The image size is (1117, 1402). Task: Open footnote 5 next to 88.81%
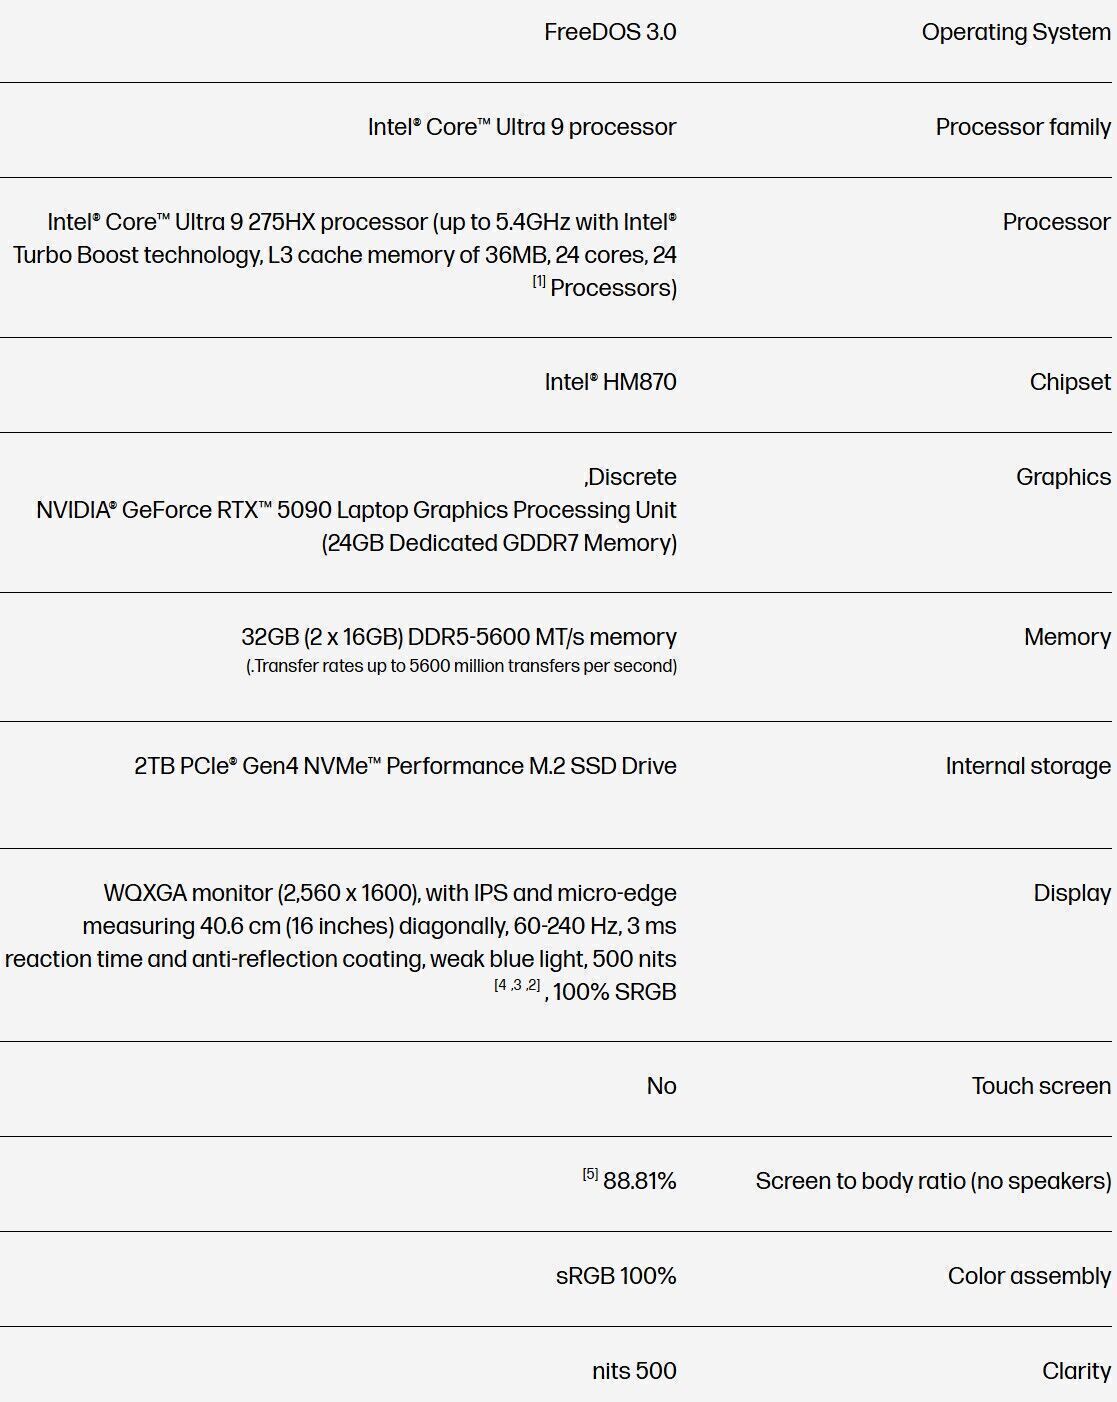[x=590, y=1174]
